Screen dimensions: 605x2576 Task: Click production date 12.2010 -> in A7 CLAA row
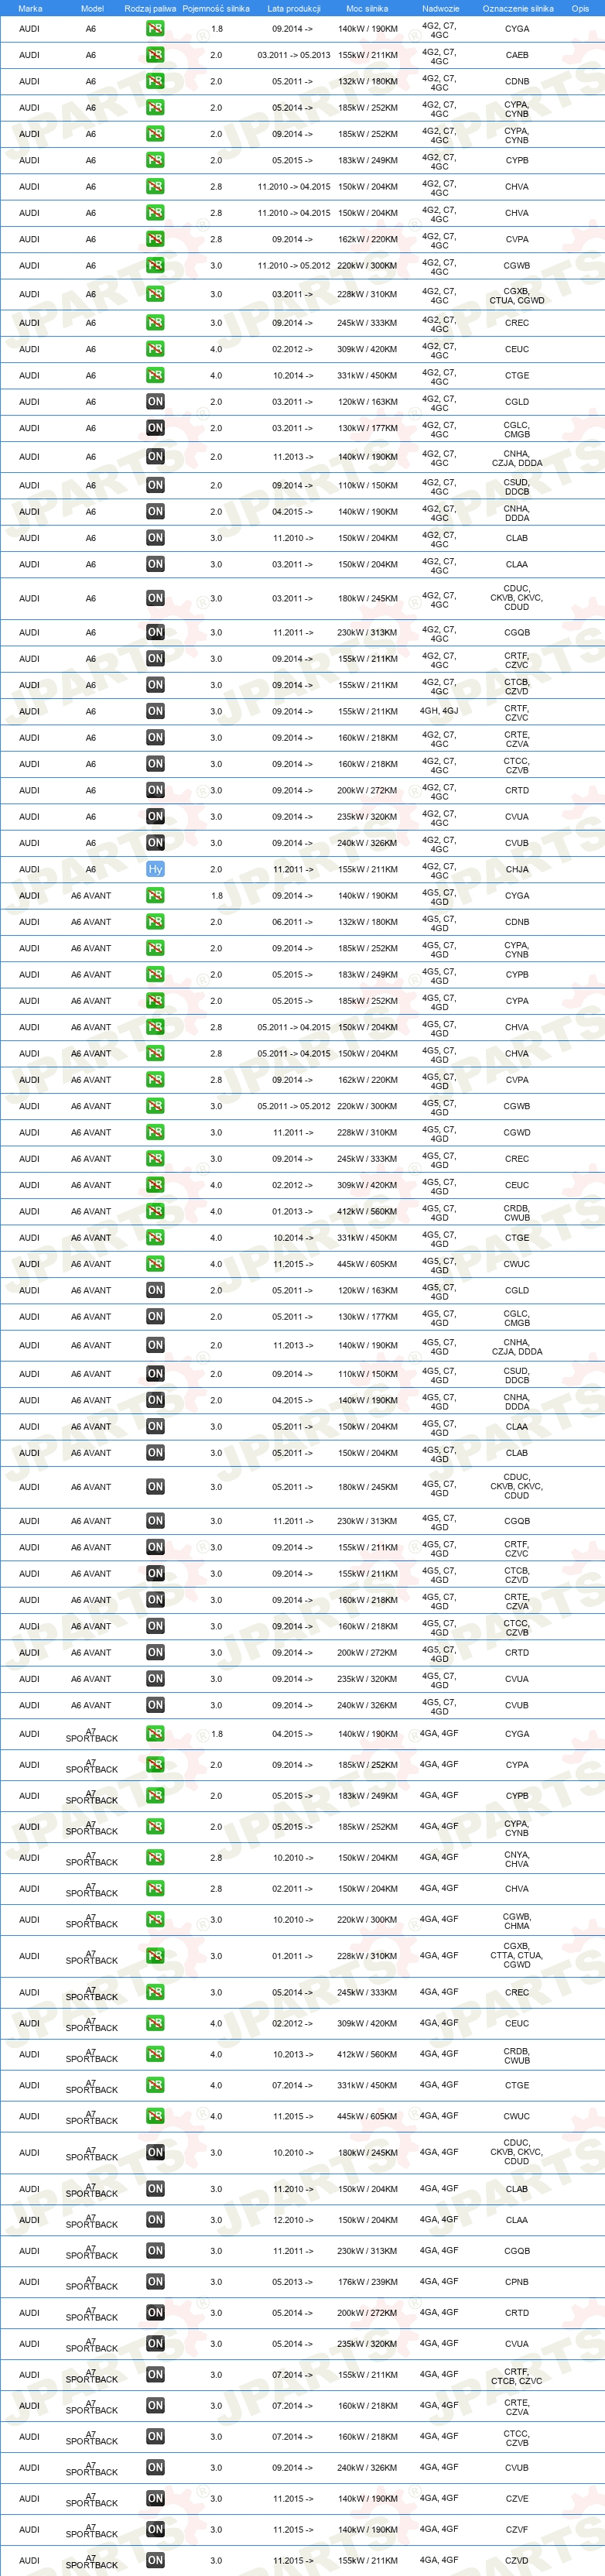click(x=293, y=2219)
